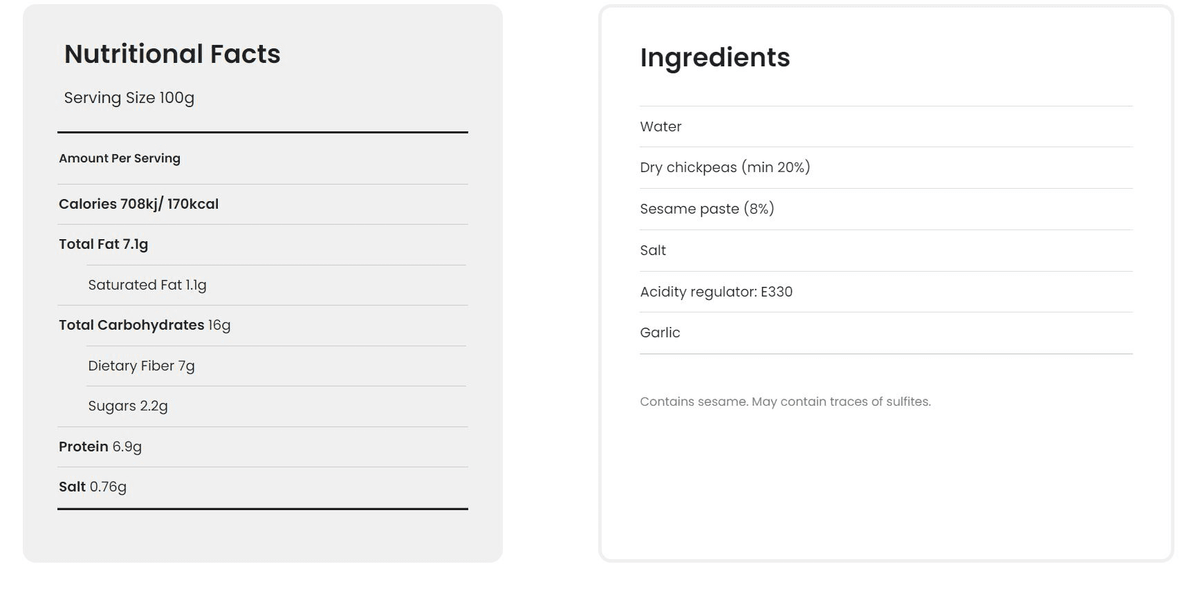The width and height of the screenshot is (1200, 591).
Task: Click the Salt 0.76g nutrition row
Action: [262, 487]
